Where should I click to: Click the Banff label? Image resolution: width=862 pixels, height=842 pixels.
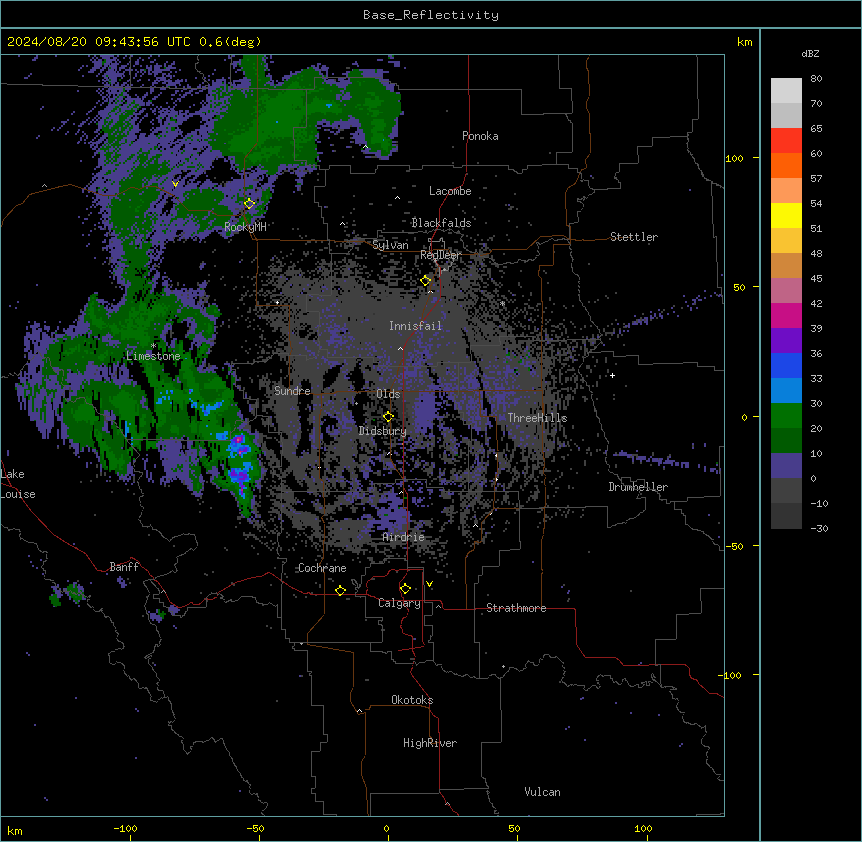point(124,567)
